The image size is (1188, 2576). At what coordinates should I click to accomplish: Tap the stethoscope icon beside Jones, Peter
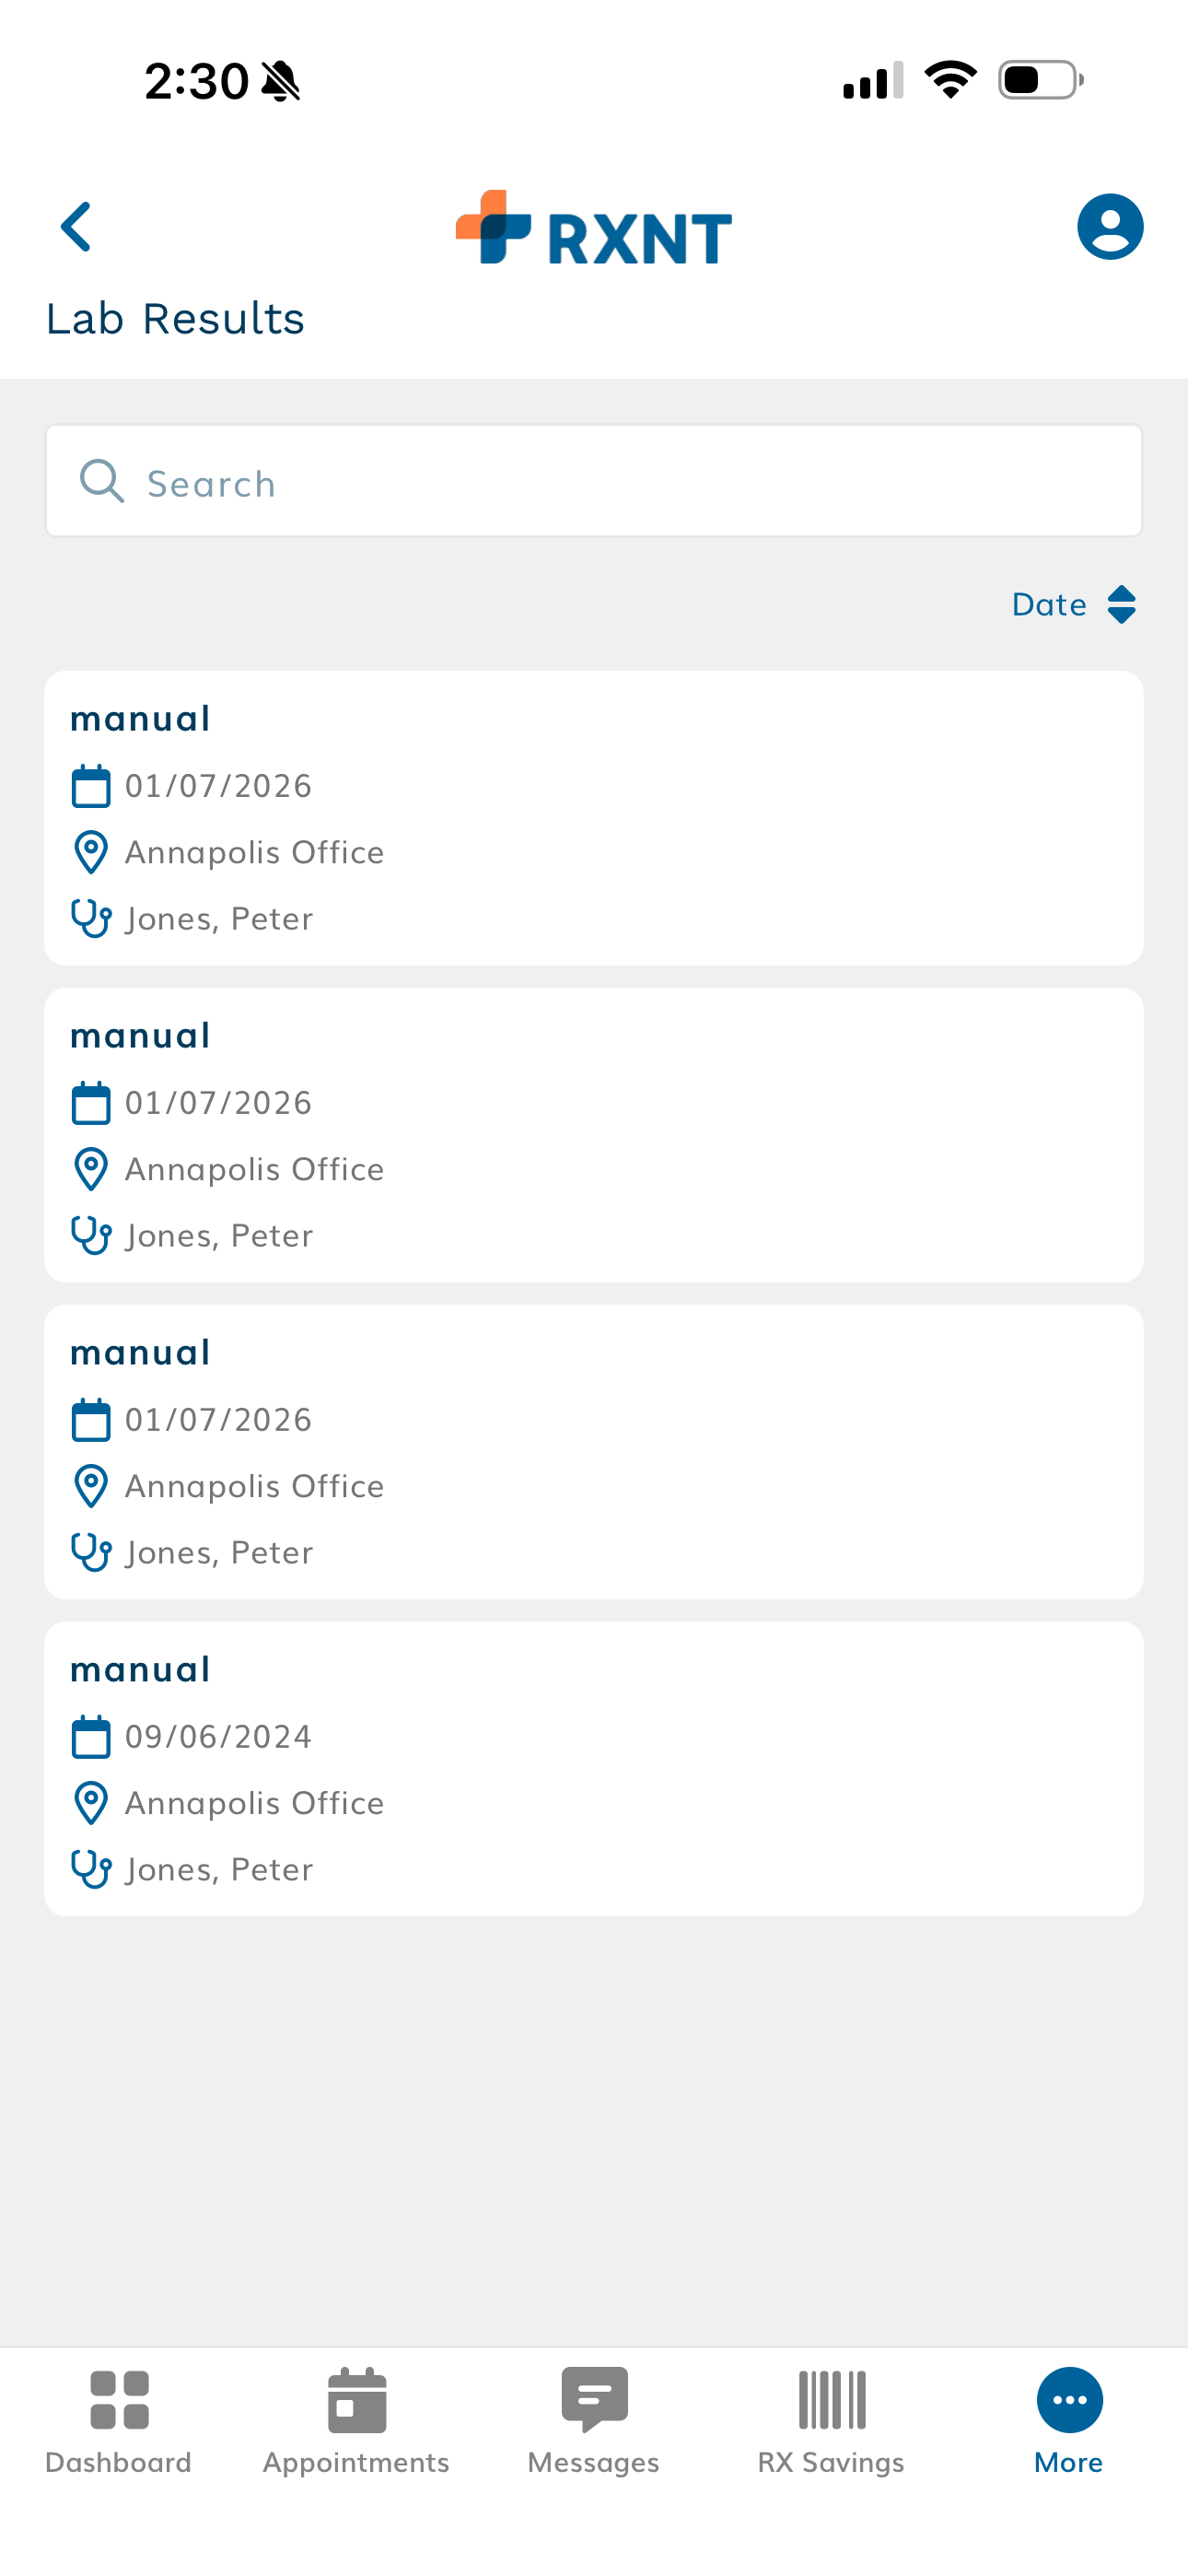coord(91,917)
